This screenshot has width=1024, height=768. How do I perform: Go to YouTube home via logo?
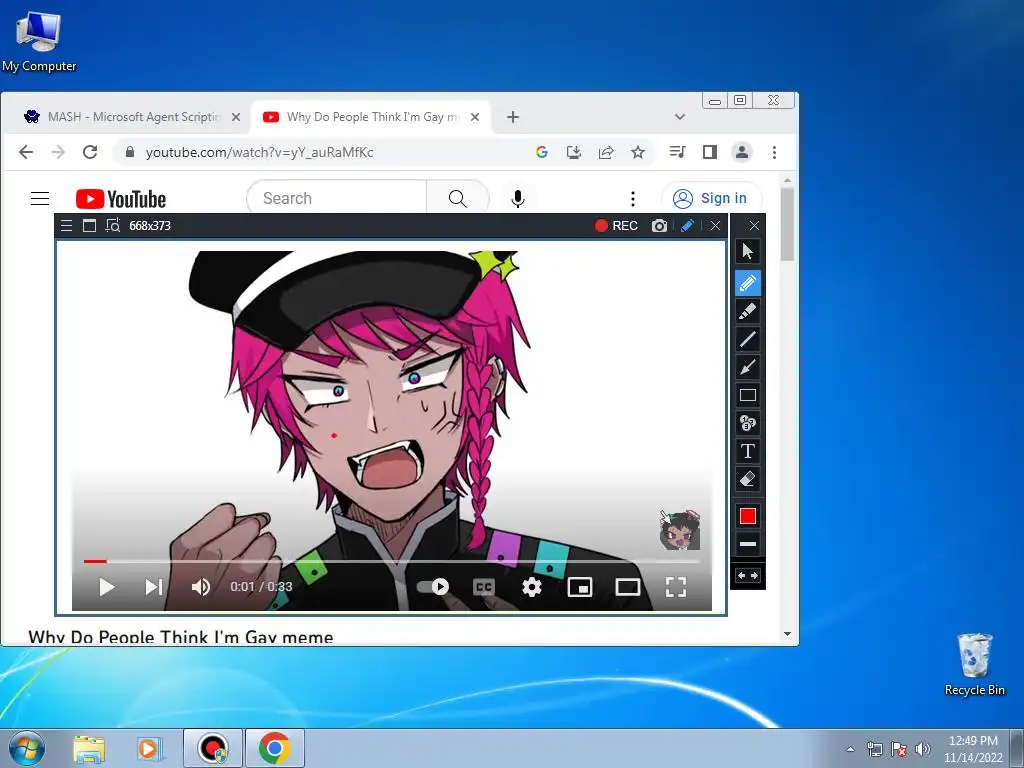[x=121, y=199]
